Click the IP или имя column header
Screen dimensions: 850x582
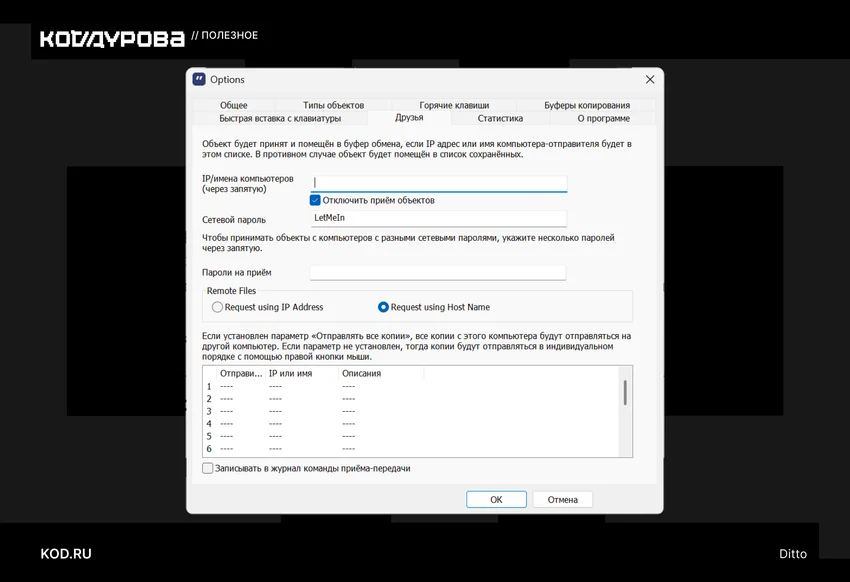point(302,373)
